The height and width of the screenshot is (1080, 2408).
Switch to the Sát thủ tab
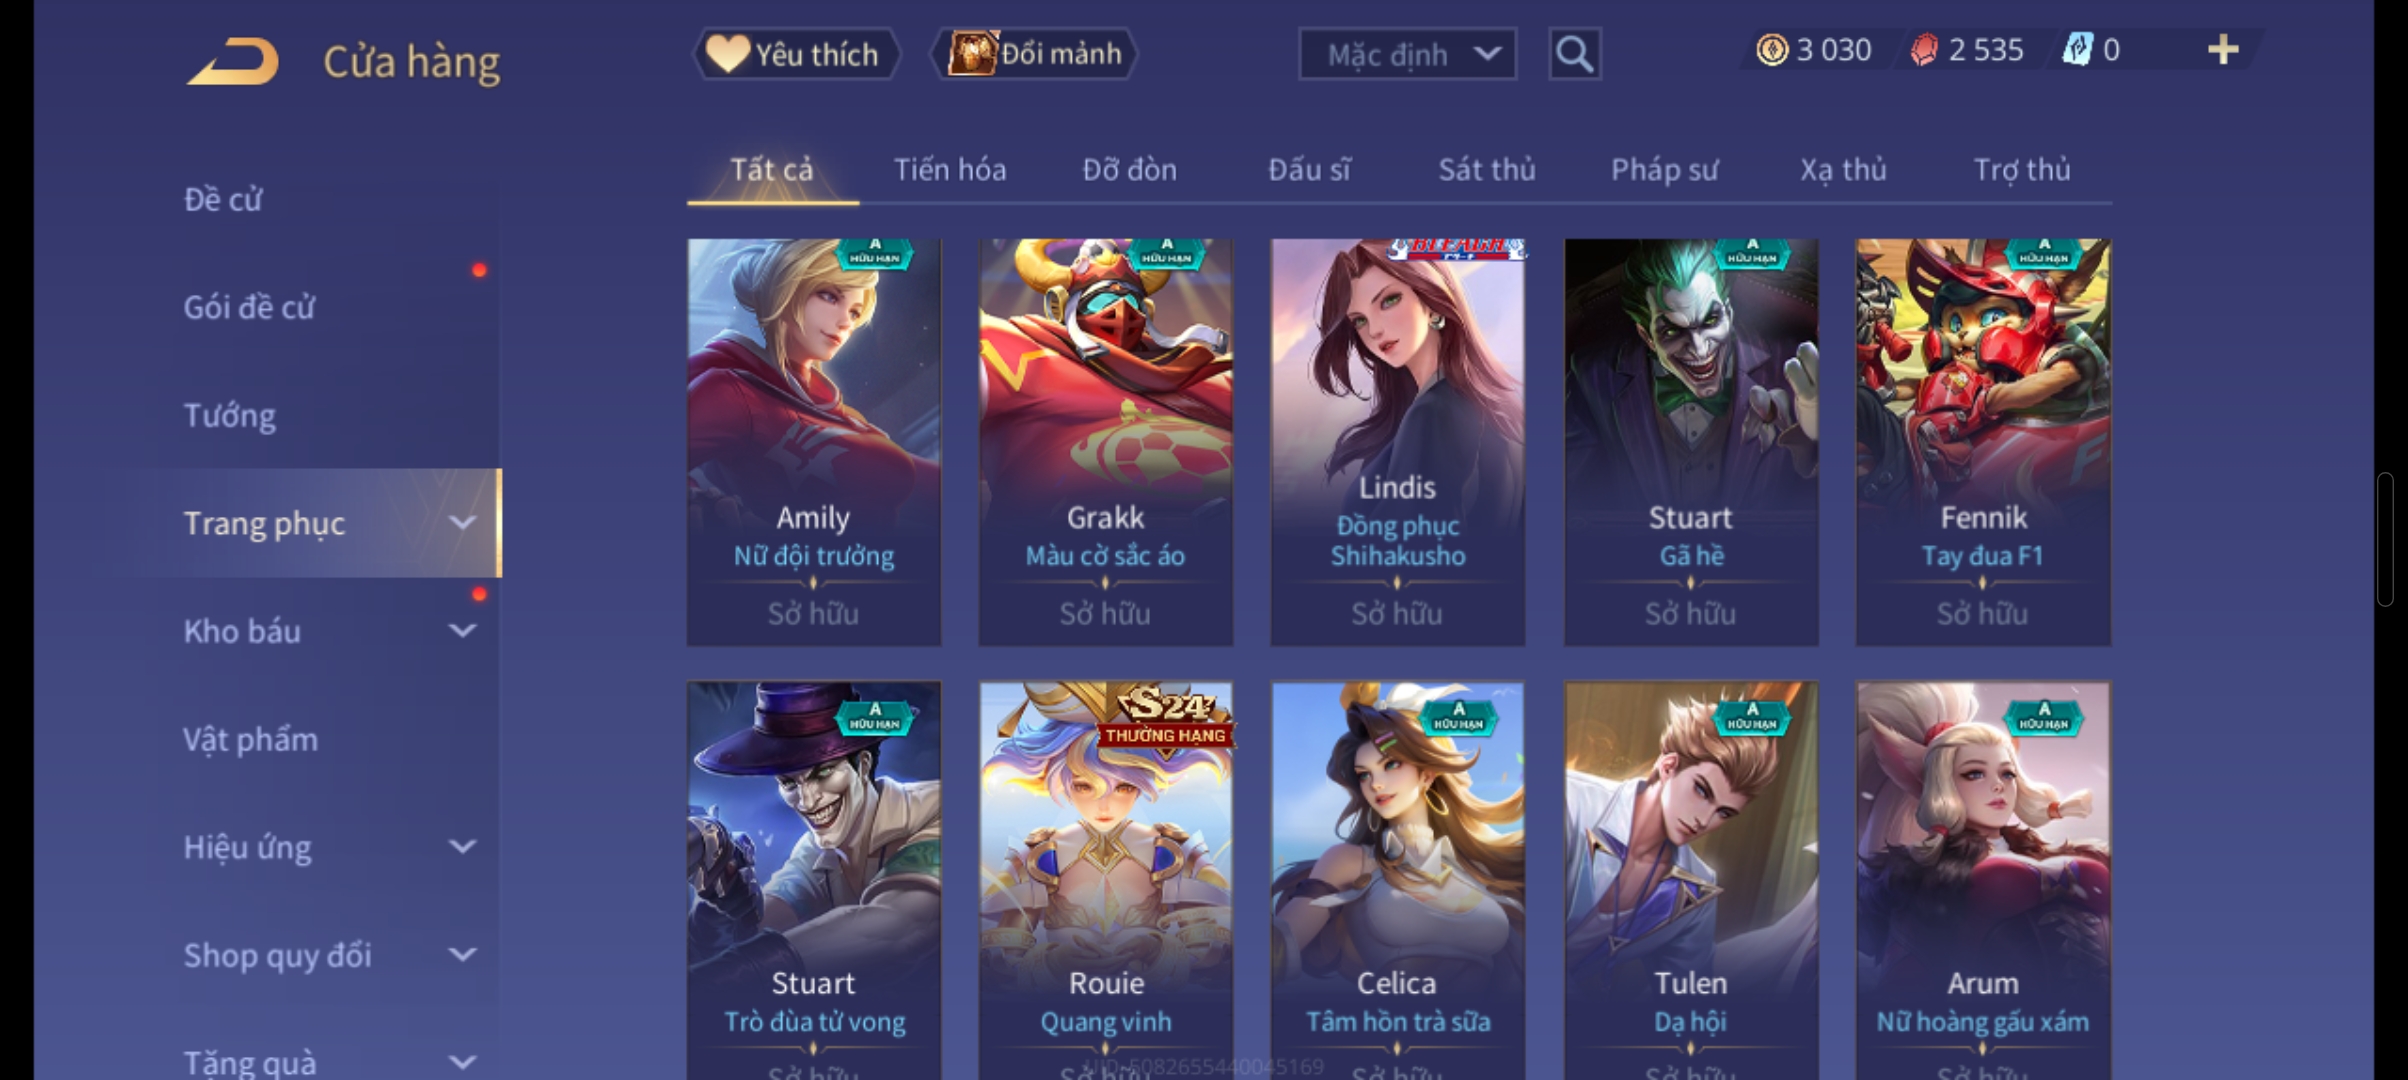click(x=1487, y=170)
